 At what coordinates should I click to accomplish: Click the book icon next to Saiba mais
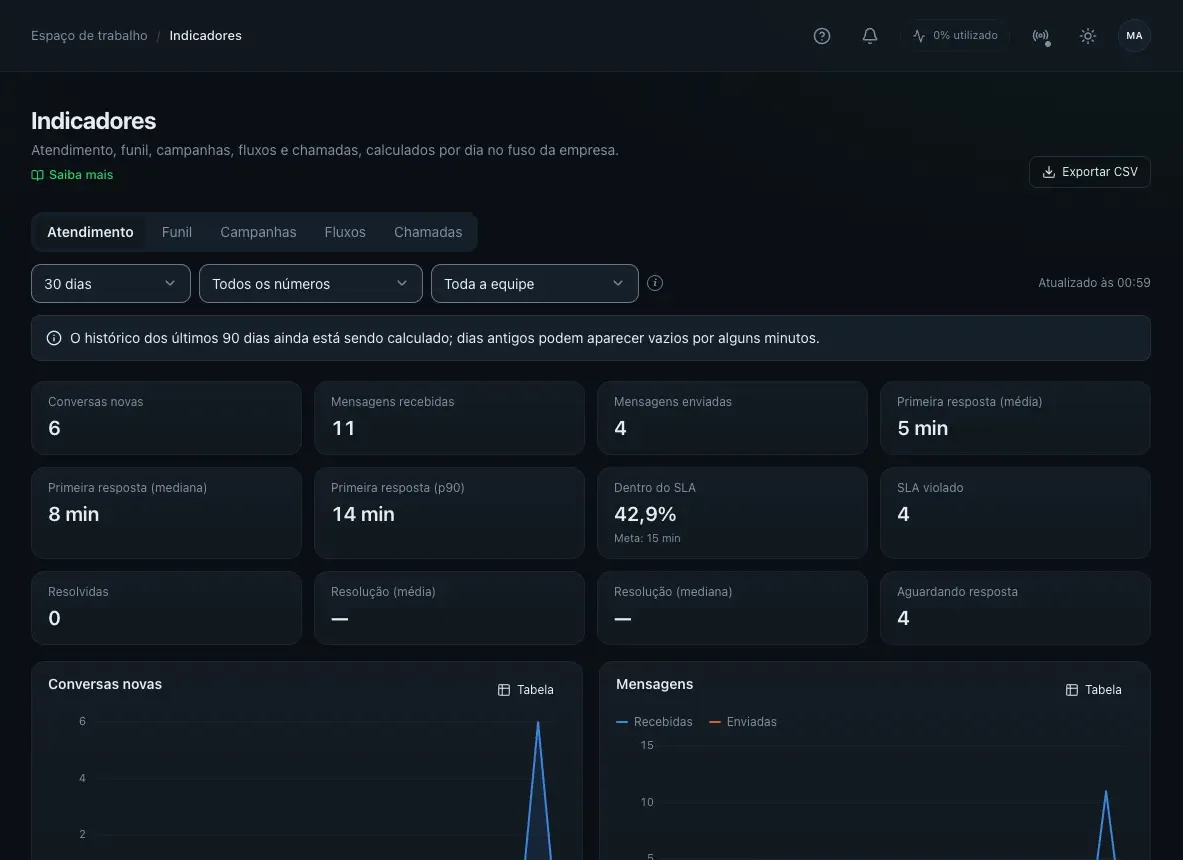pyautogui.click(x=37, y=175)
